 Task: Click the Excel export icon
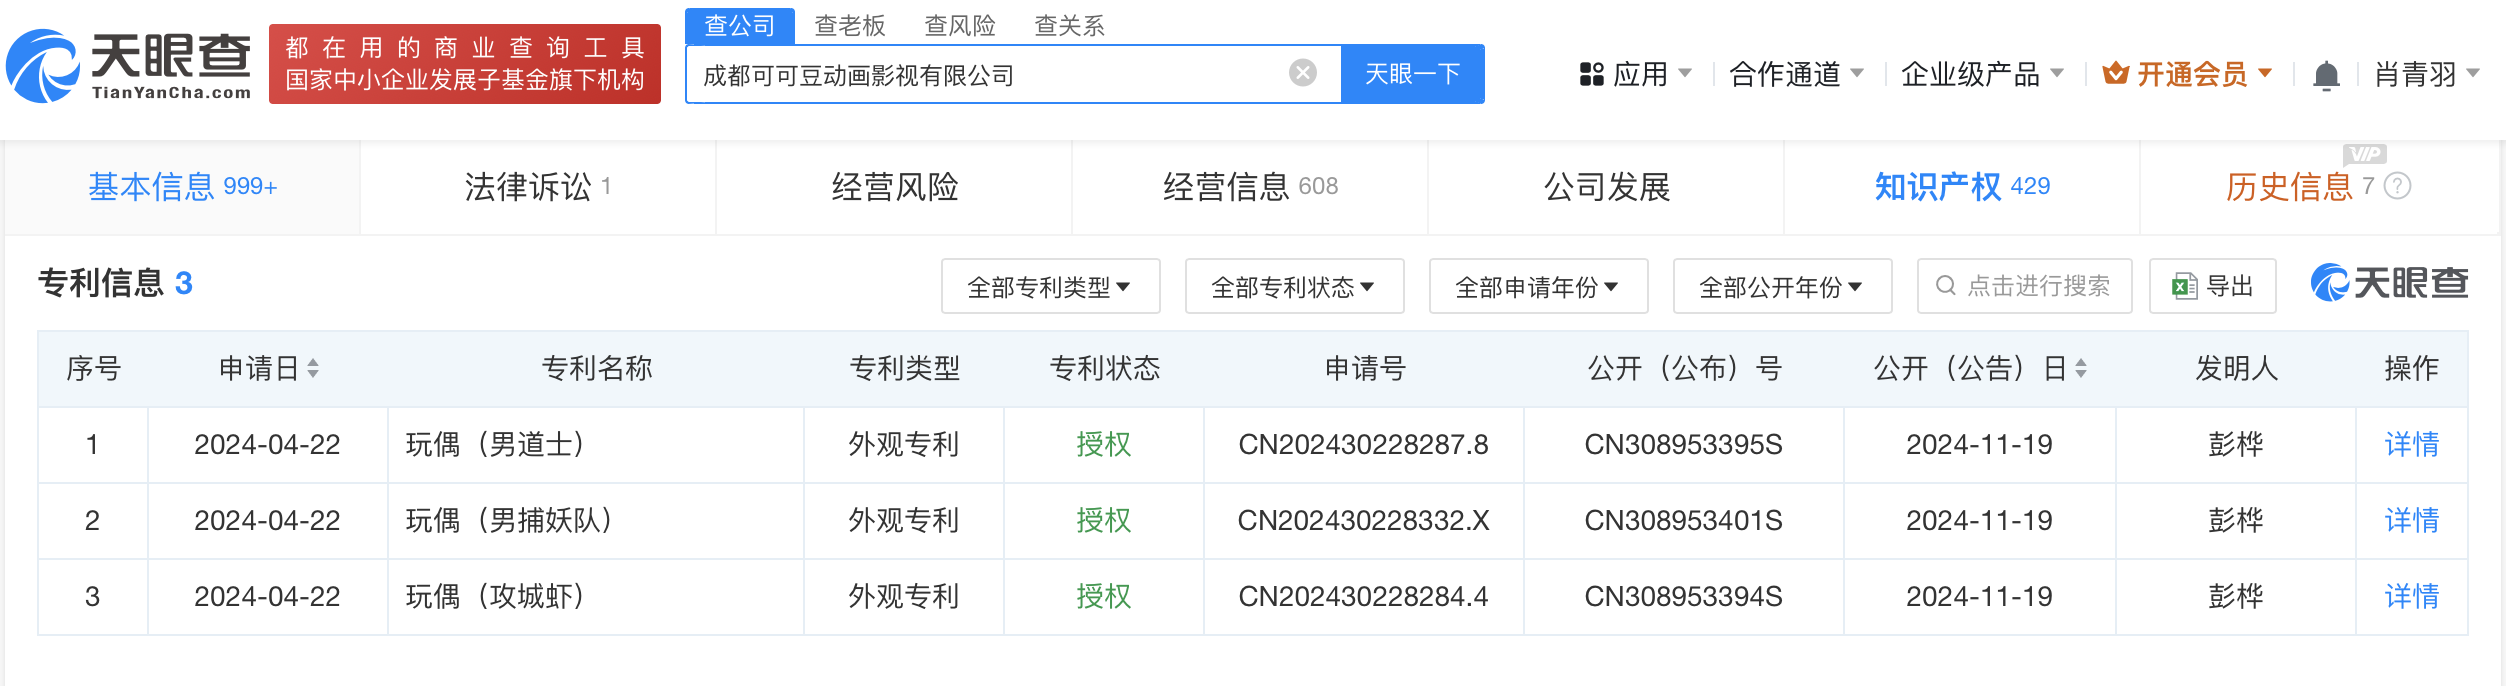pos(2184,286)
